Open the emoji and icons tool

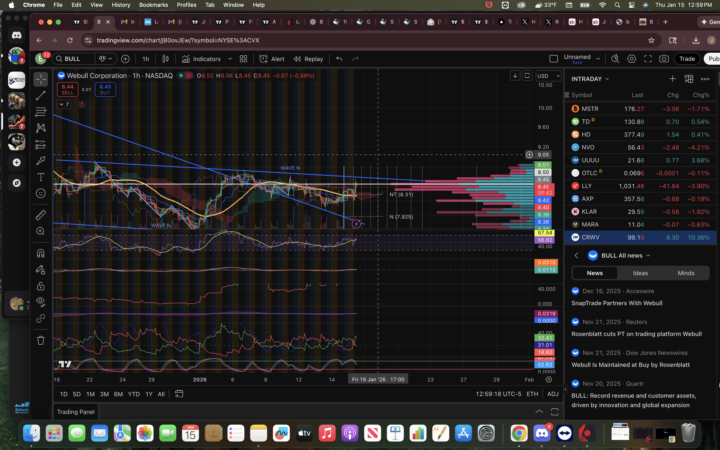40,193
